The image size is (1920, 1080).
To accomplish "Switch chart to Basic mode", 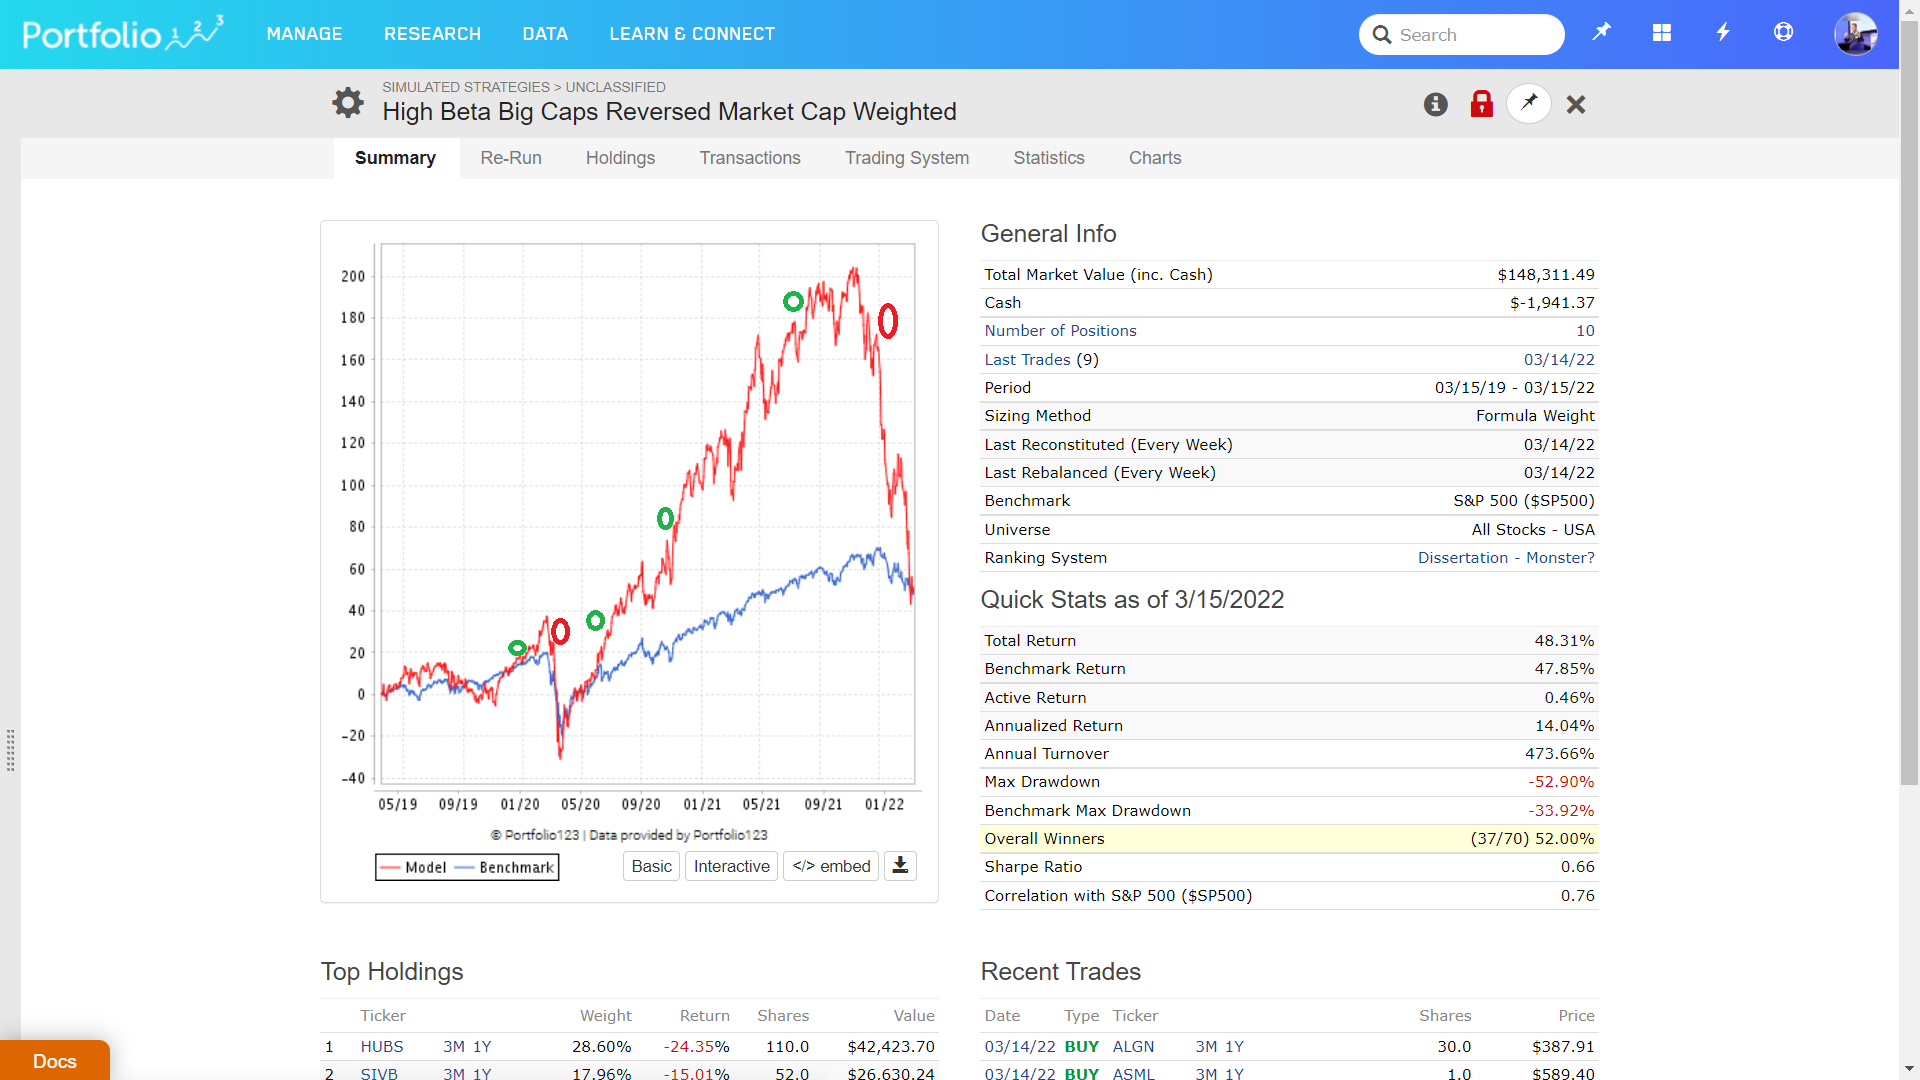I will [x=651, y=866].
